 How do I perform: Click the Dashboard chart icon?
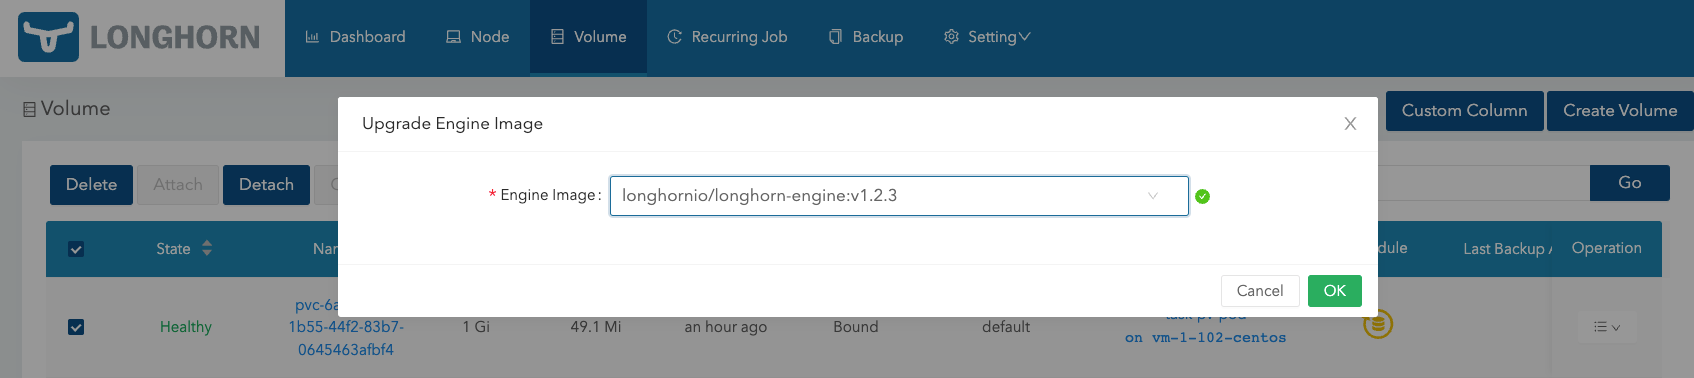[x=312, y=37]
